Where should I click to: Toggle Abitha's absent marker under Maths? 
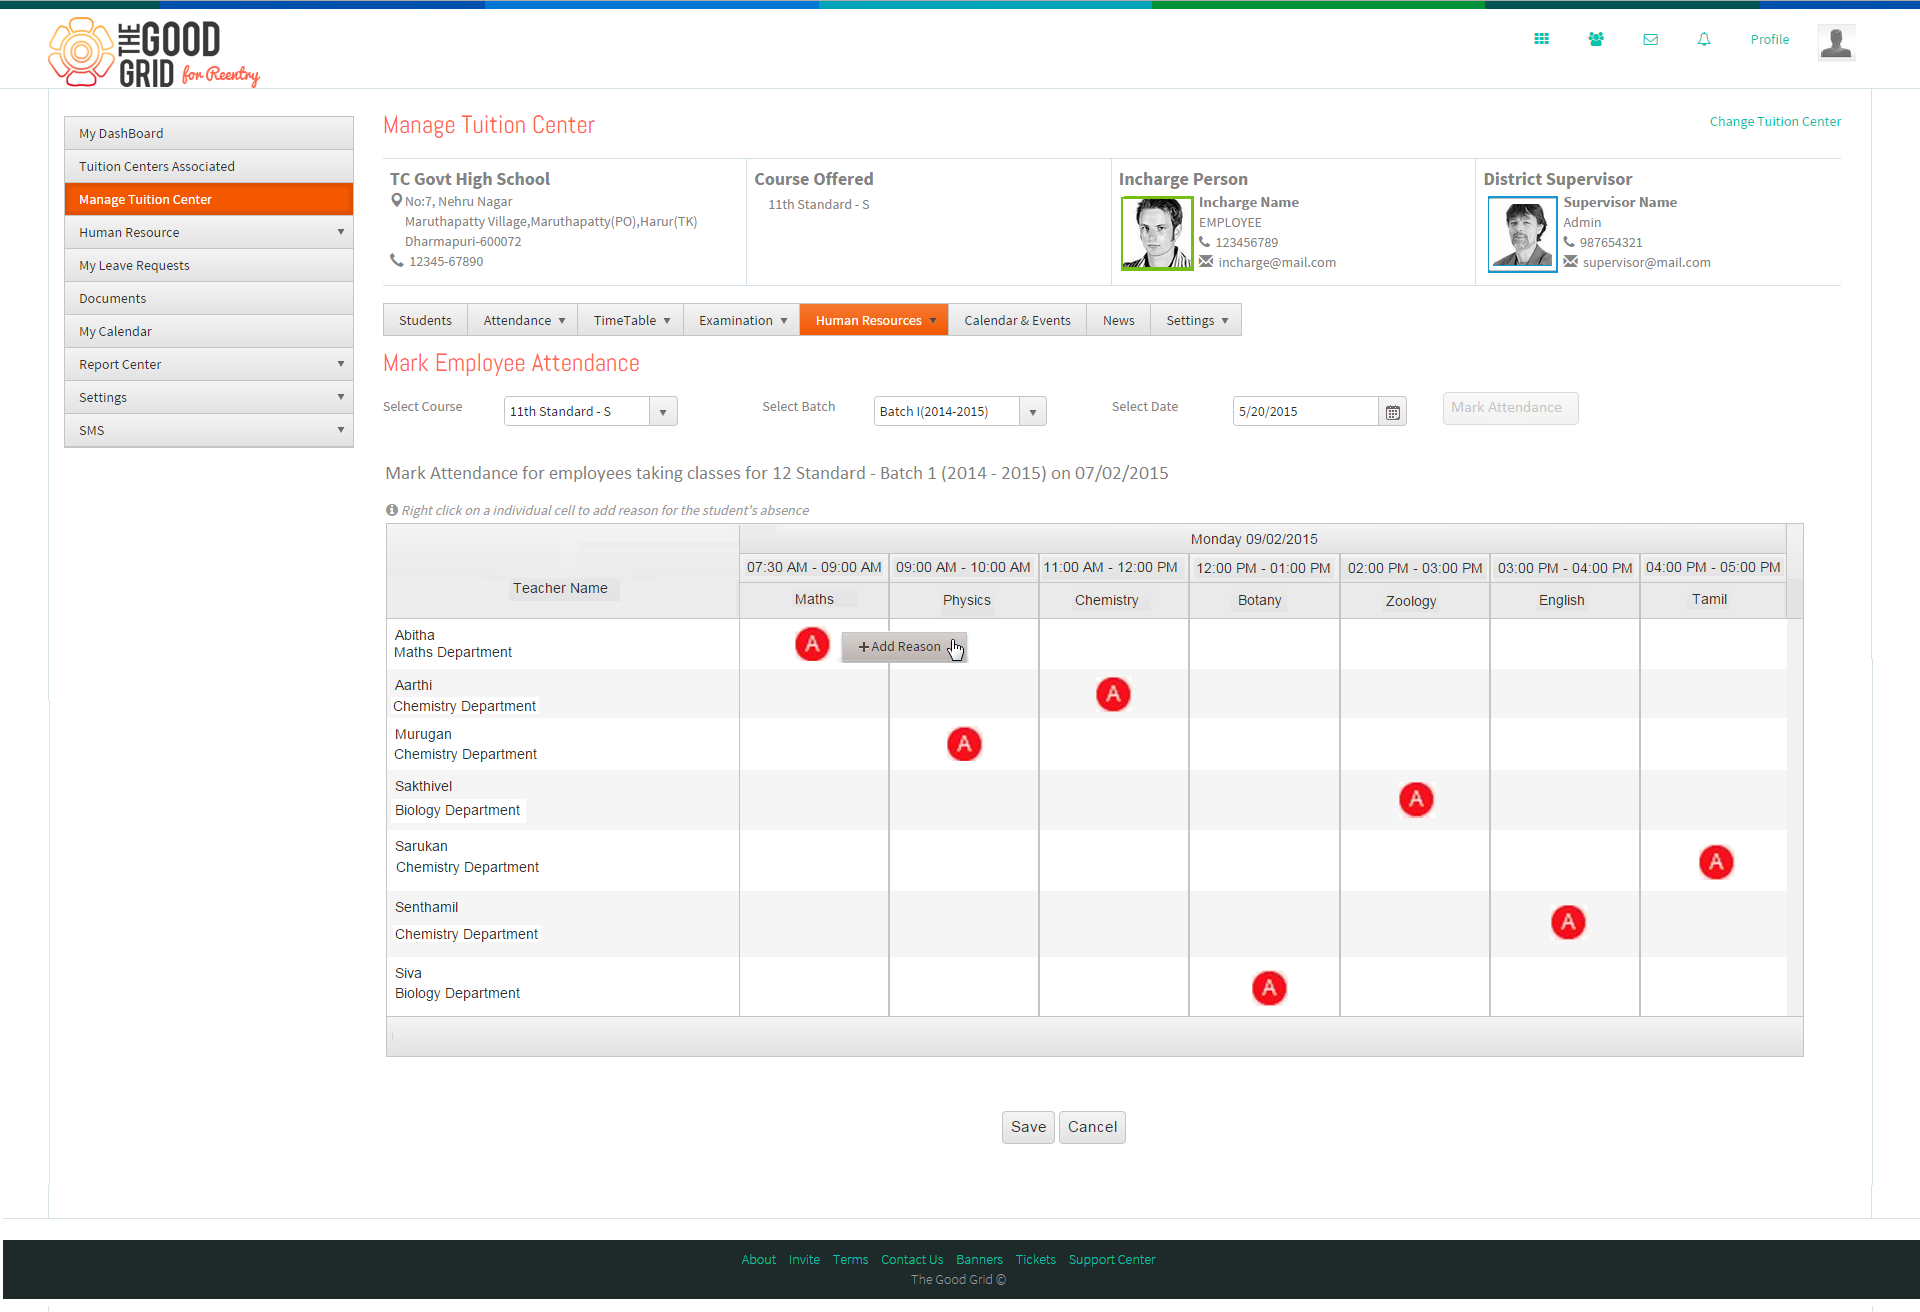pos(812,644)
